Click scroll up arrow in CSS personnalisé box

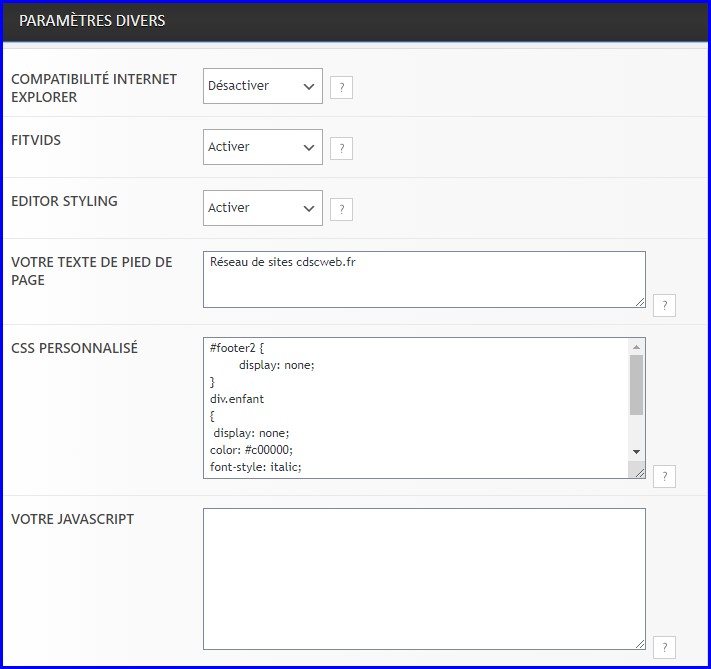[636, 347]
